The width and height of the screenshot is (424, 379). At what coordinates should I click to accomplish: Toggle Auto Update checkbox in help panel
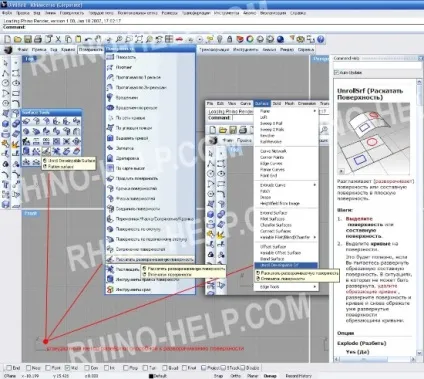pyautogui.click(x=336, y=72)
